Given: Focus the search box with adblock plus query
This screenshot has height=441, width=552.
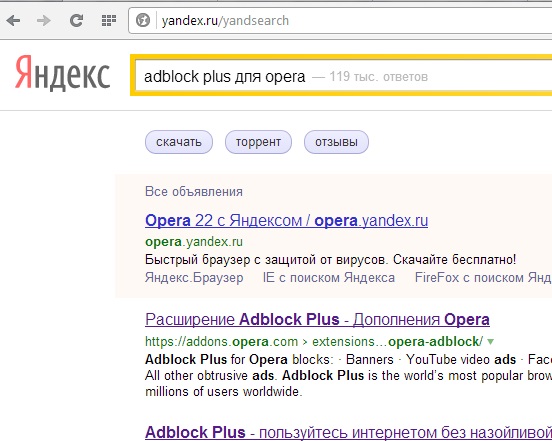Looking at the screenshot, I should coord(343,76).
